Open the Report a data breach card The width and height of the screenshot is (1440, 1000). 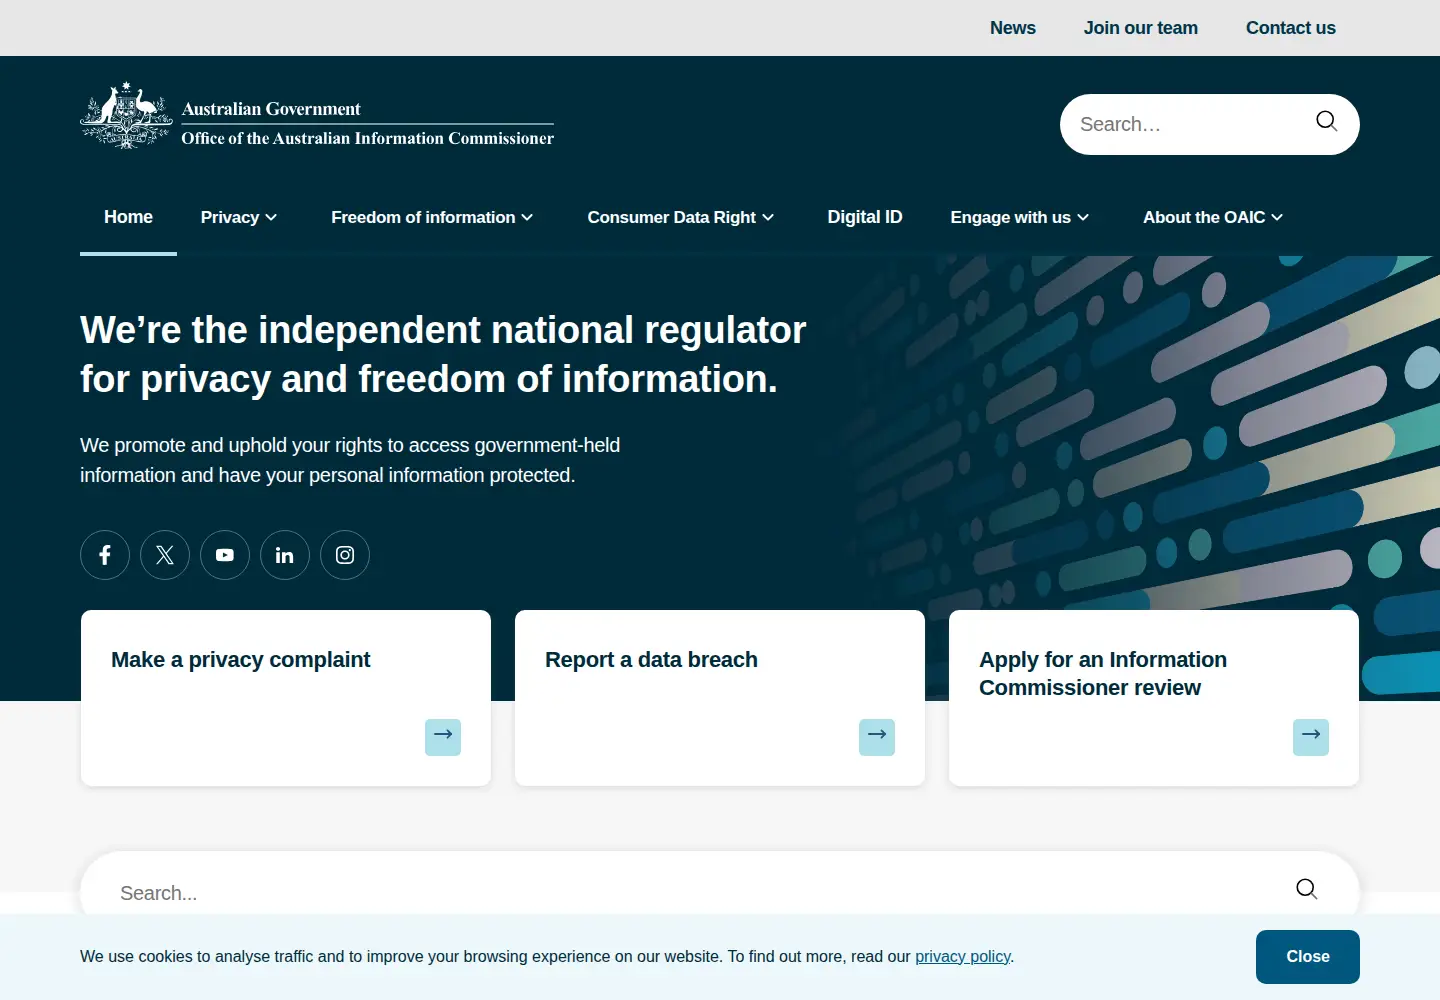pyautogui.click(x=720, y=698)
